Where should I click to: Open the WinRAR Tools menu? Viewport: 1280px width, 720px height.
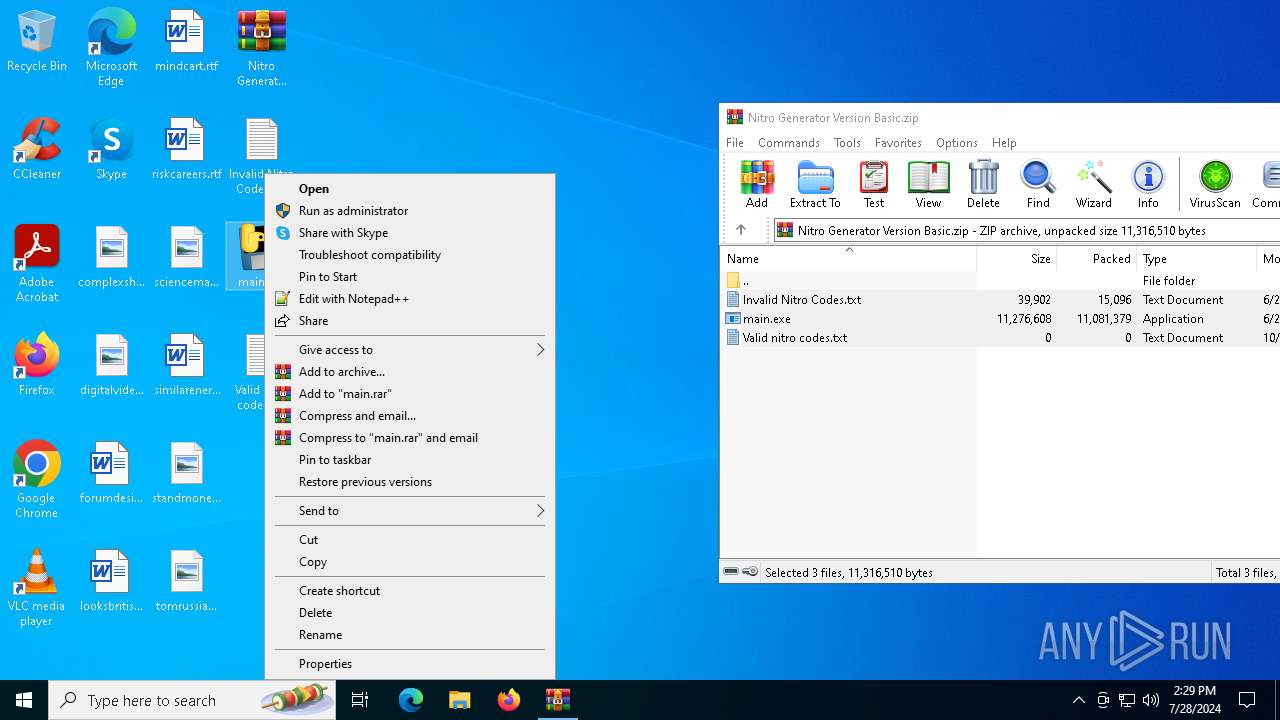847,143
